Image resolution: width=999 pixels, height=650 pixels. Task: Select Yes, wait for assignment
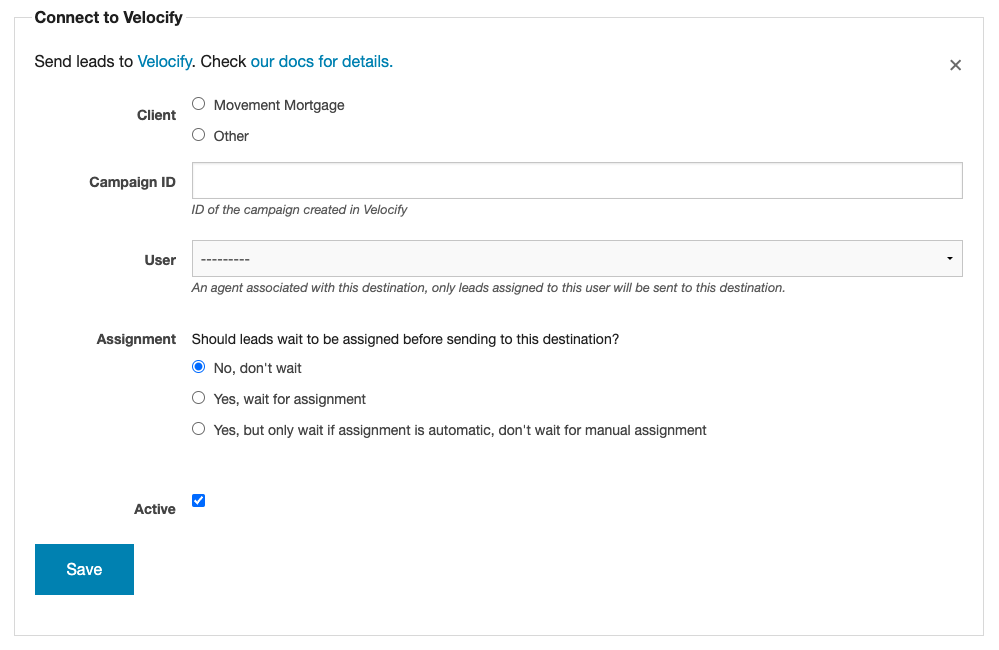coord(199,398)
